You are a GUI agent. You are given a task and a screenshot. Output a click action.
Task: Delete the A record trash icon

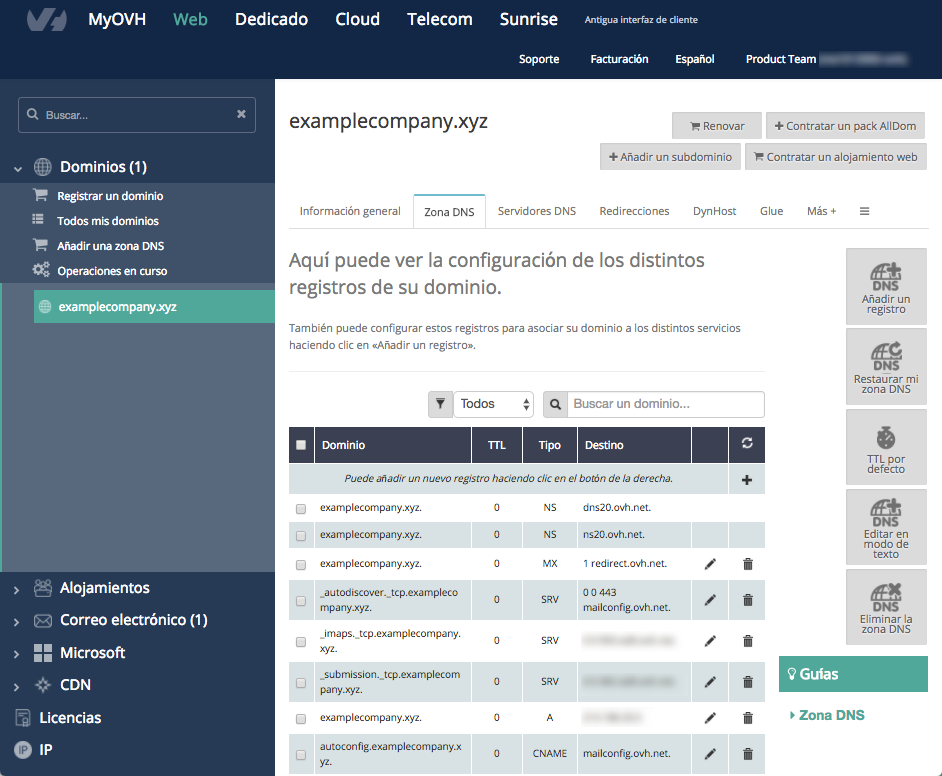pos(747,718)
